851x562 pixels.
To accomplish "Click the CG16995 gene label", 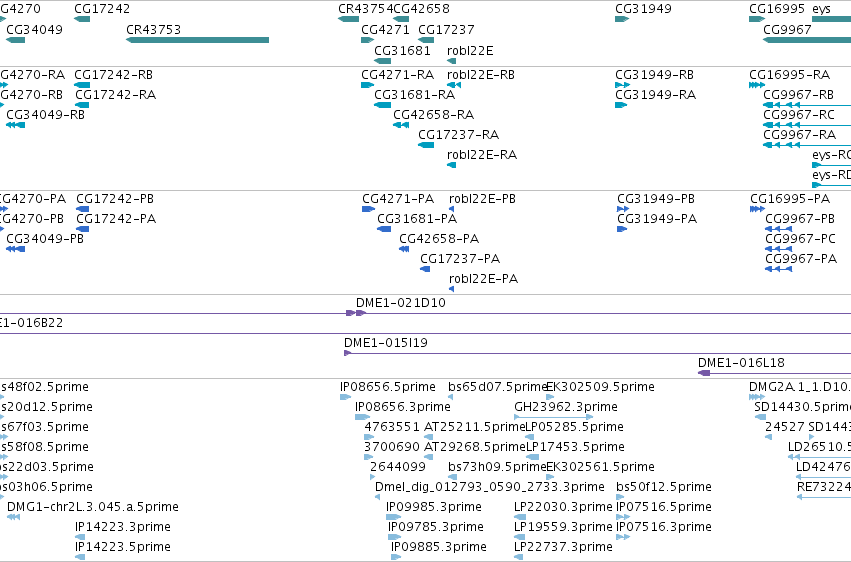I will [777, 9].
